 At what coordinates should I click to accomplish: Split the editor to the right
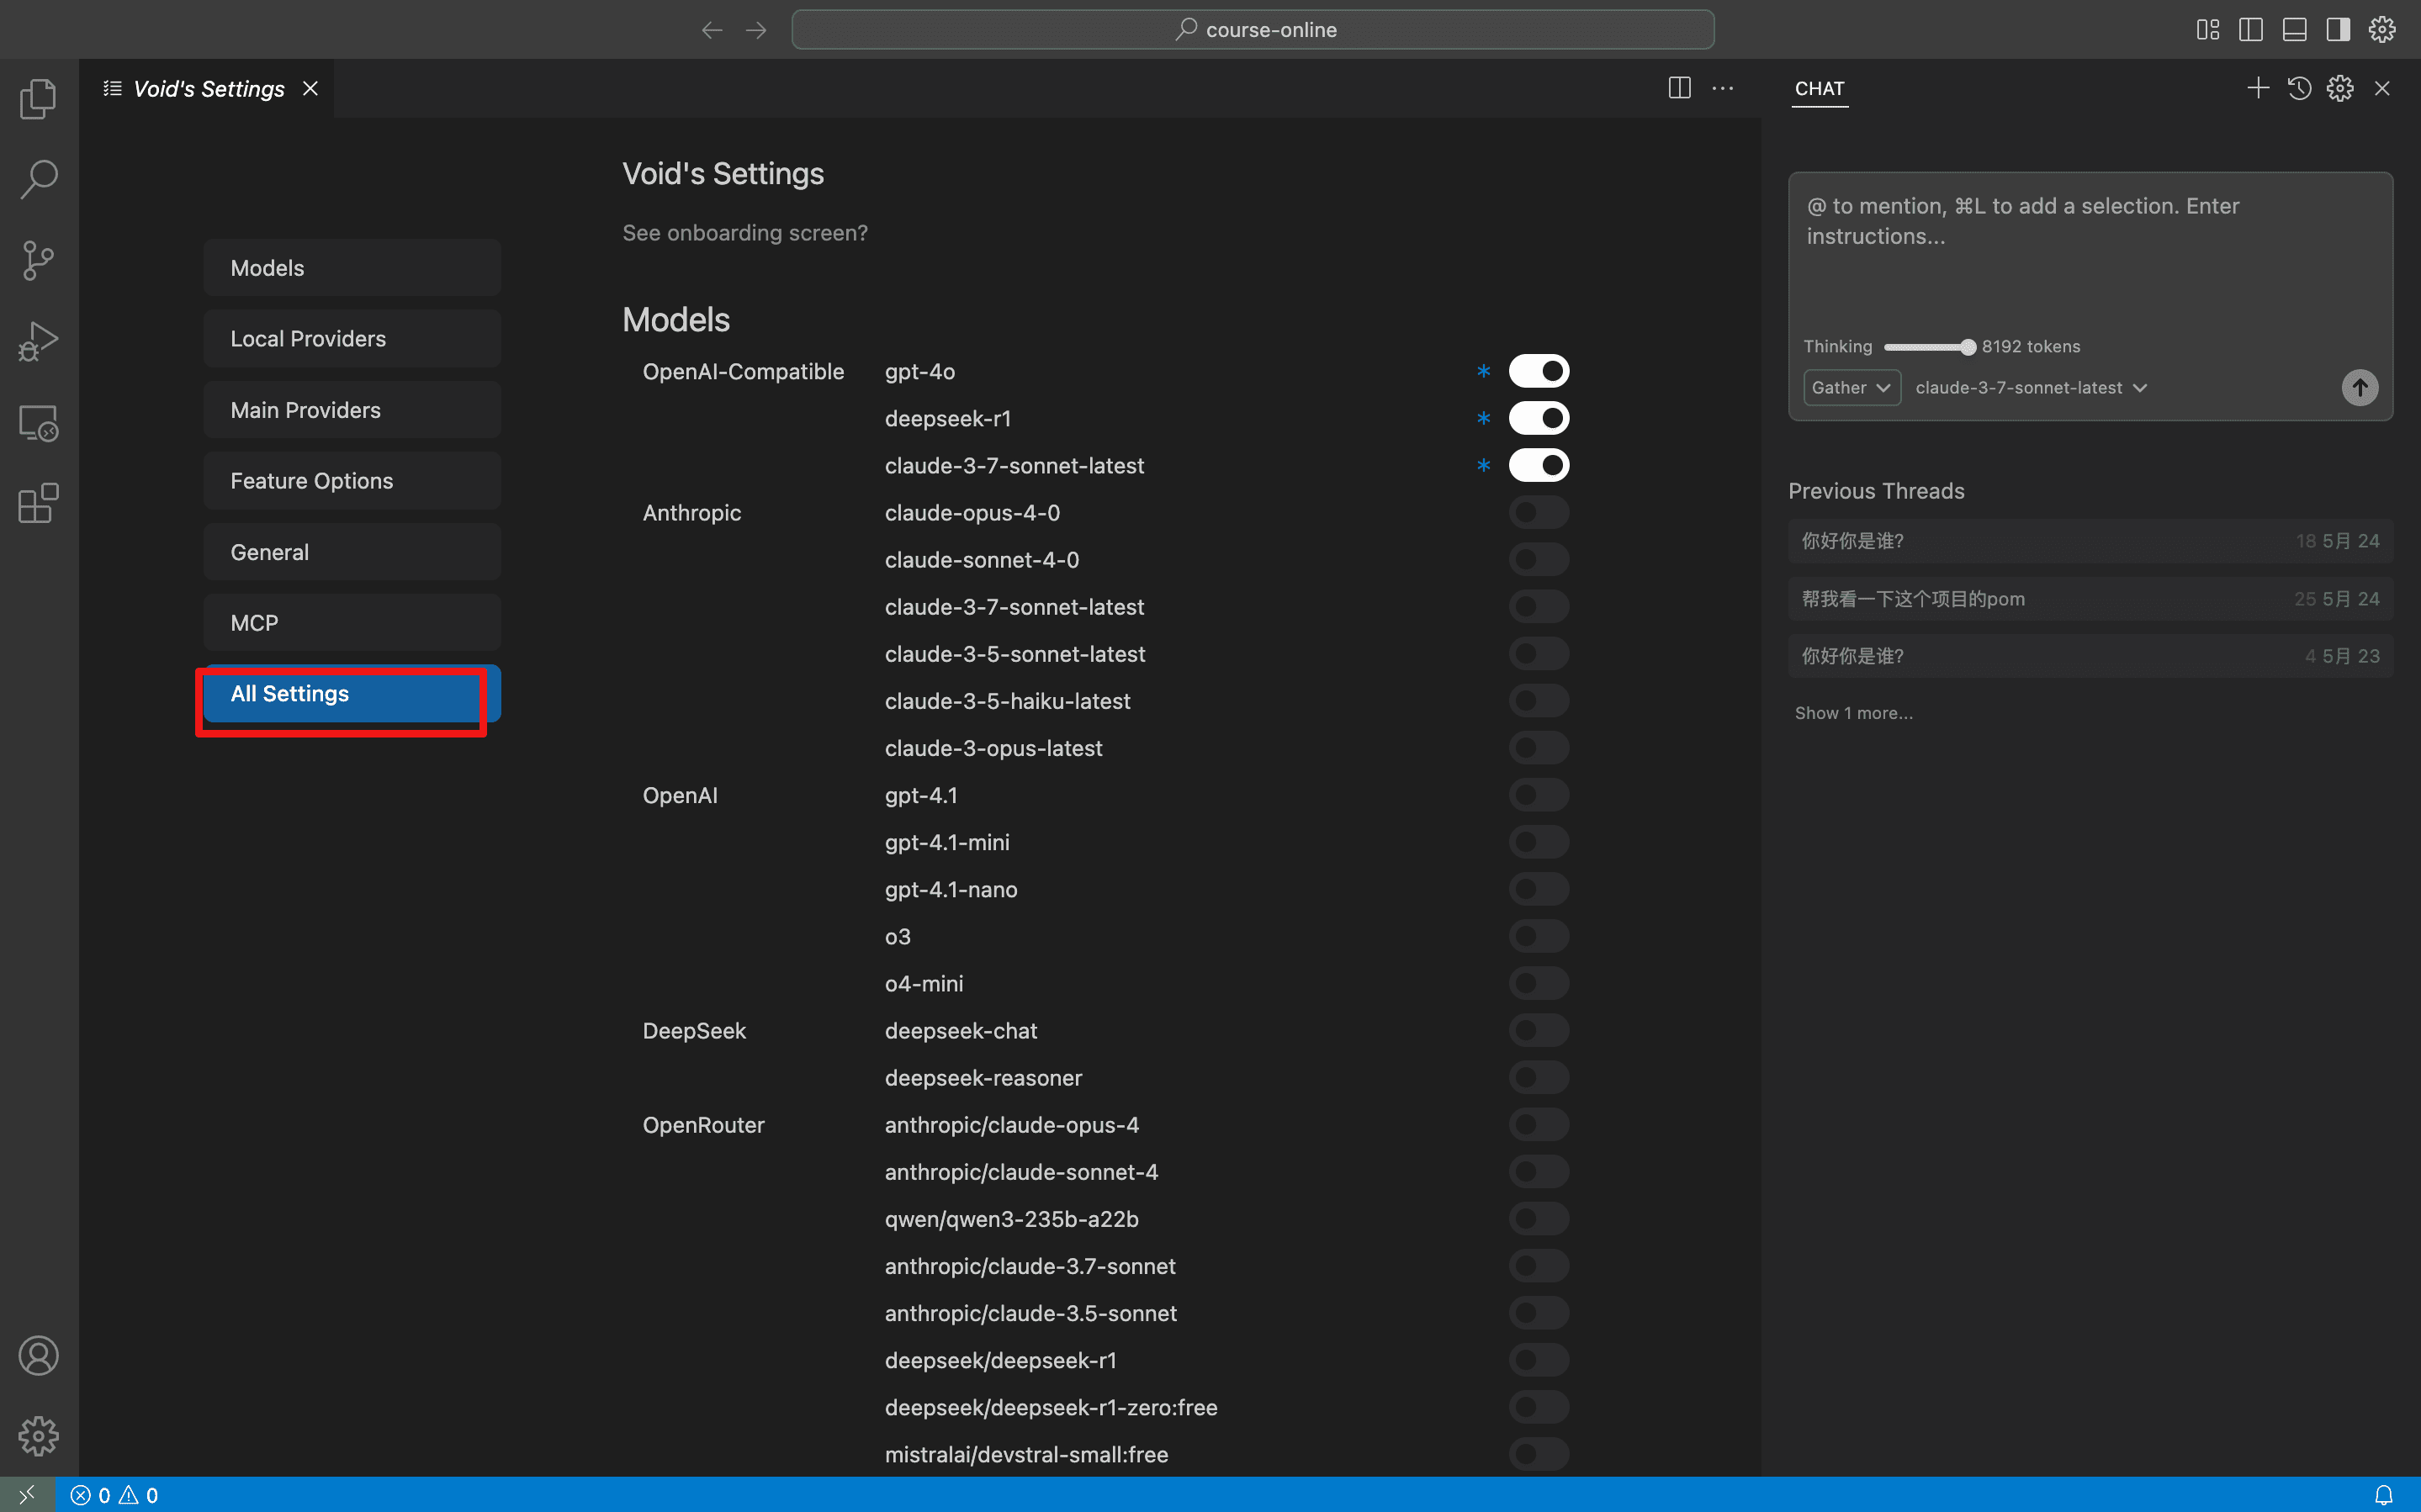pyautogui.click(x=1680, y=88)
